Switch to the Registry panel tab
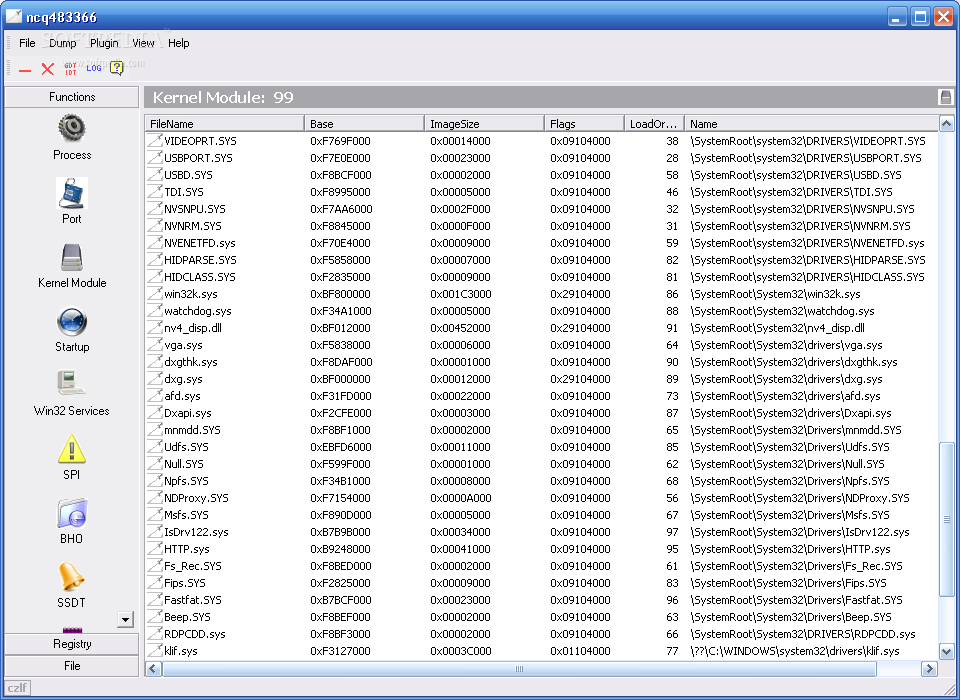 pos(72,644)
